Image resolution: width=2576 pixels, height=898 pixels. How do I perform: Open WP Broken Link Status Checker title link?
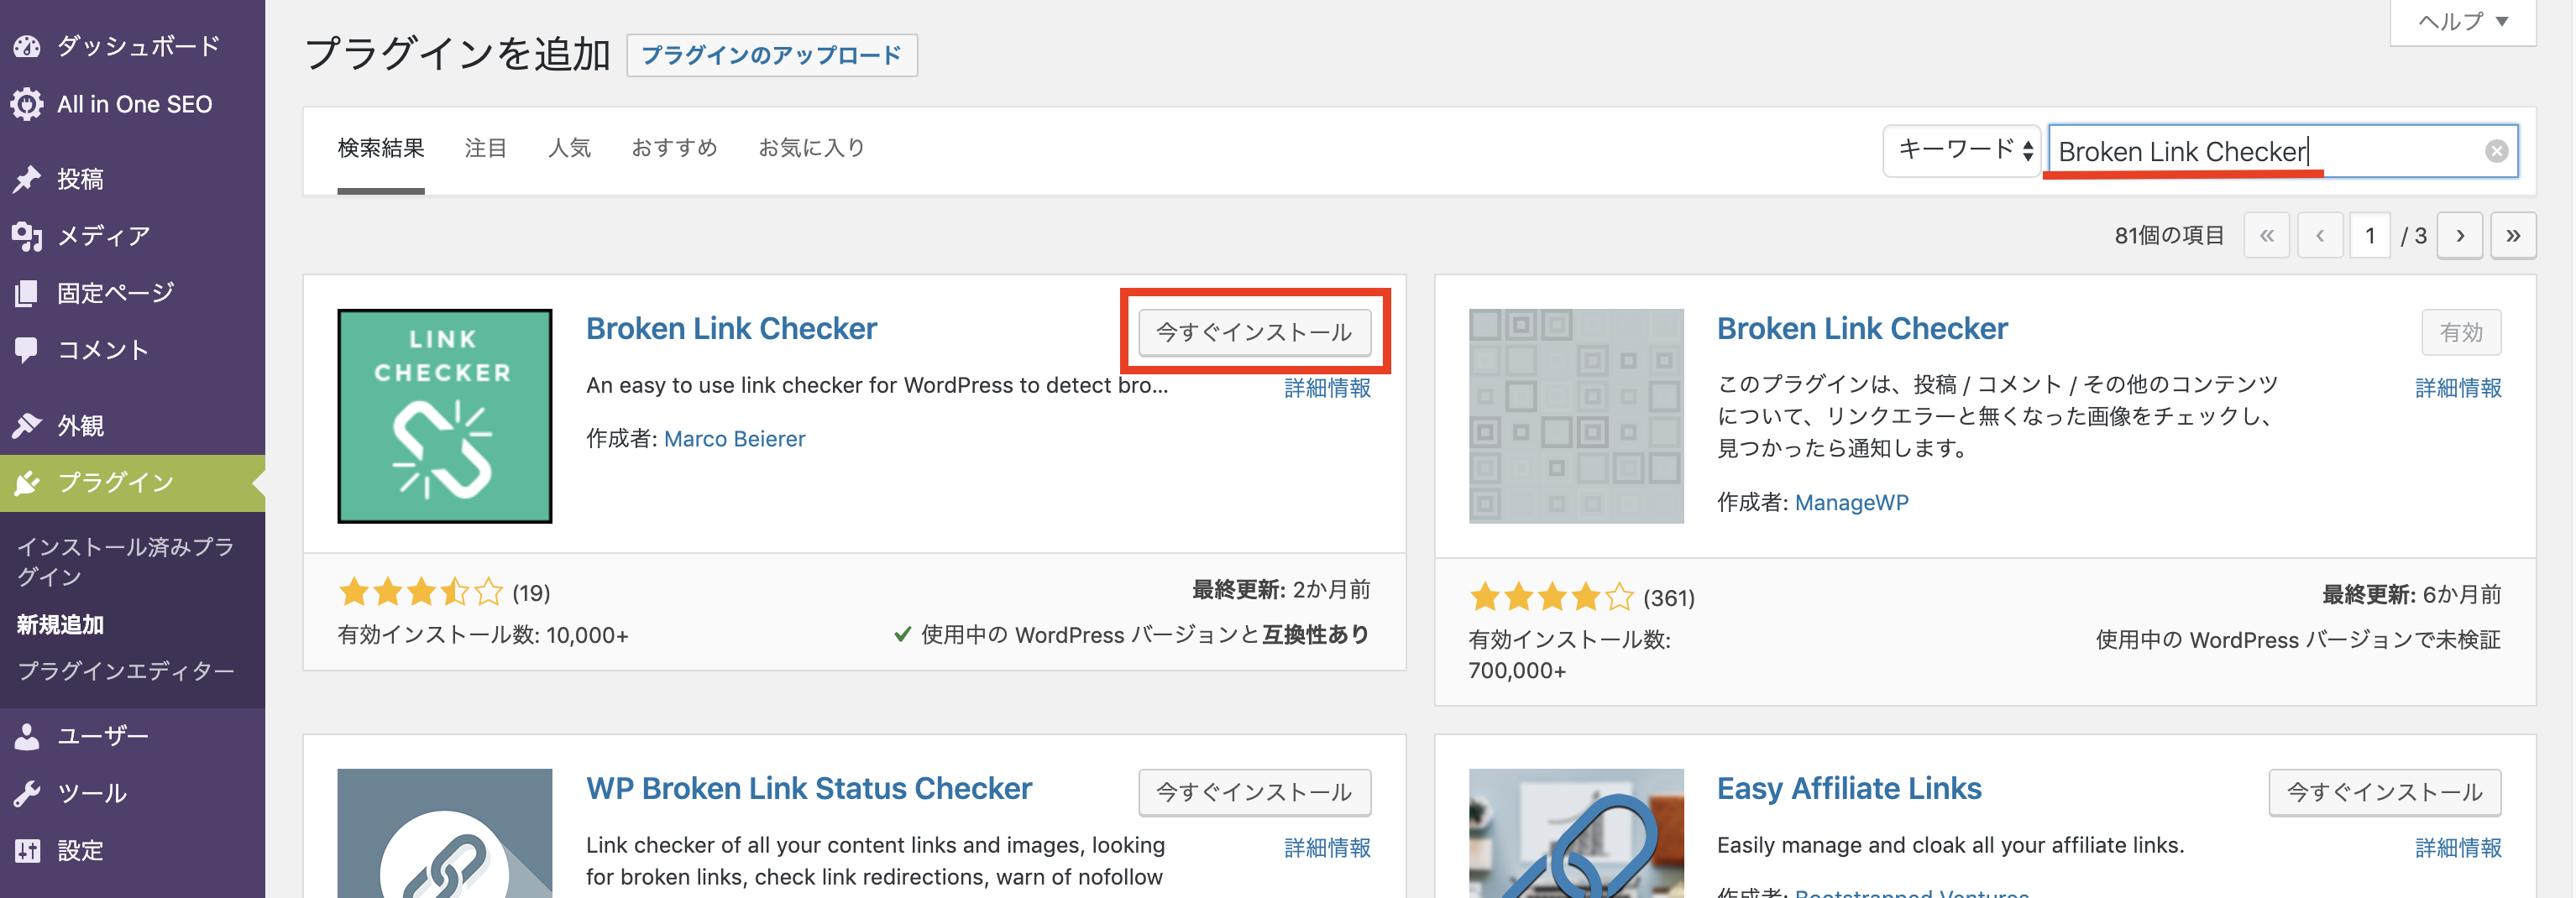click(x=809, y=789)
